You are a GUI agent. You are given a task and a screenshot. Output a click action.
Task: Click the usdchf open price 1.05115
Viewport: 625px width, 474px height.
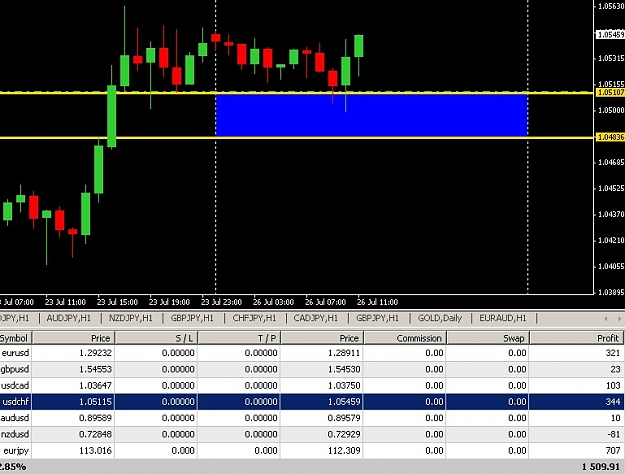95,401
